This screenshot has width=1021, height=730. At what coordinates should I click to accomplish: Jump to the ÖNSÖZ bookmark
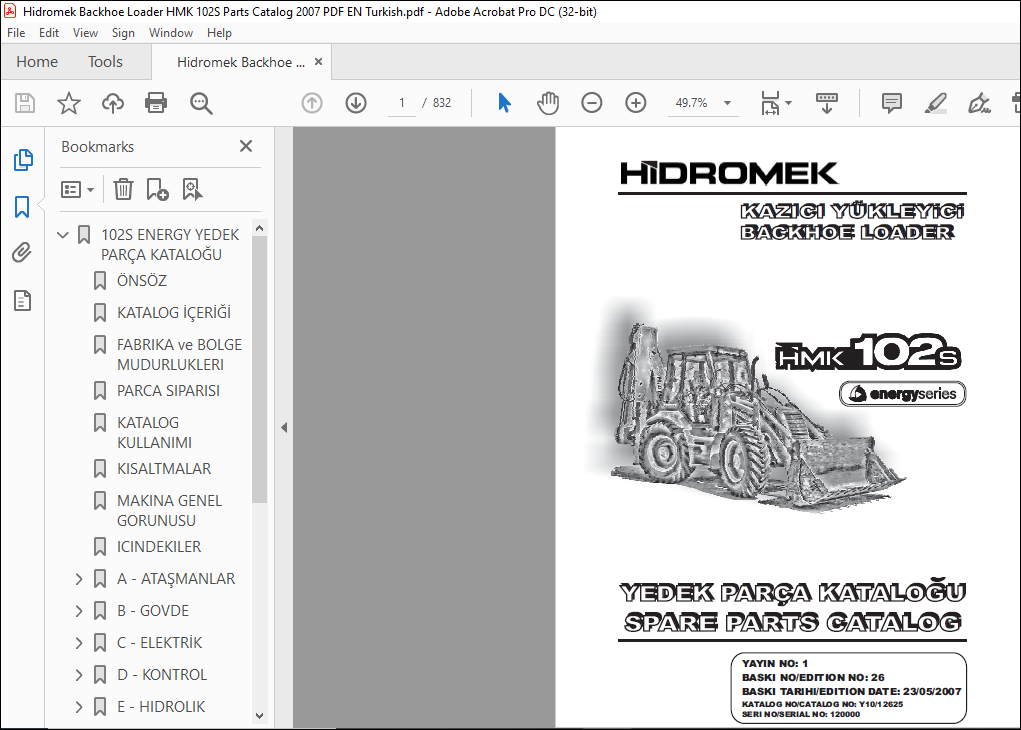click(x=142, y=281)
